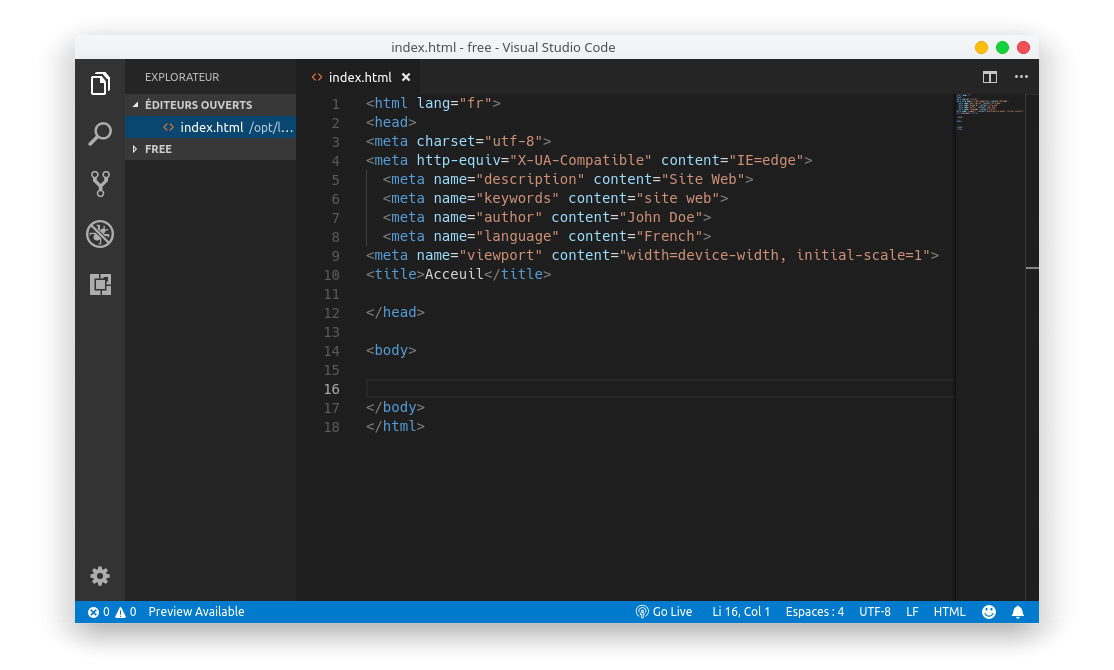Click the Go Live button
The image size is (1114, 670).
[x=664, y=612]
